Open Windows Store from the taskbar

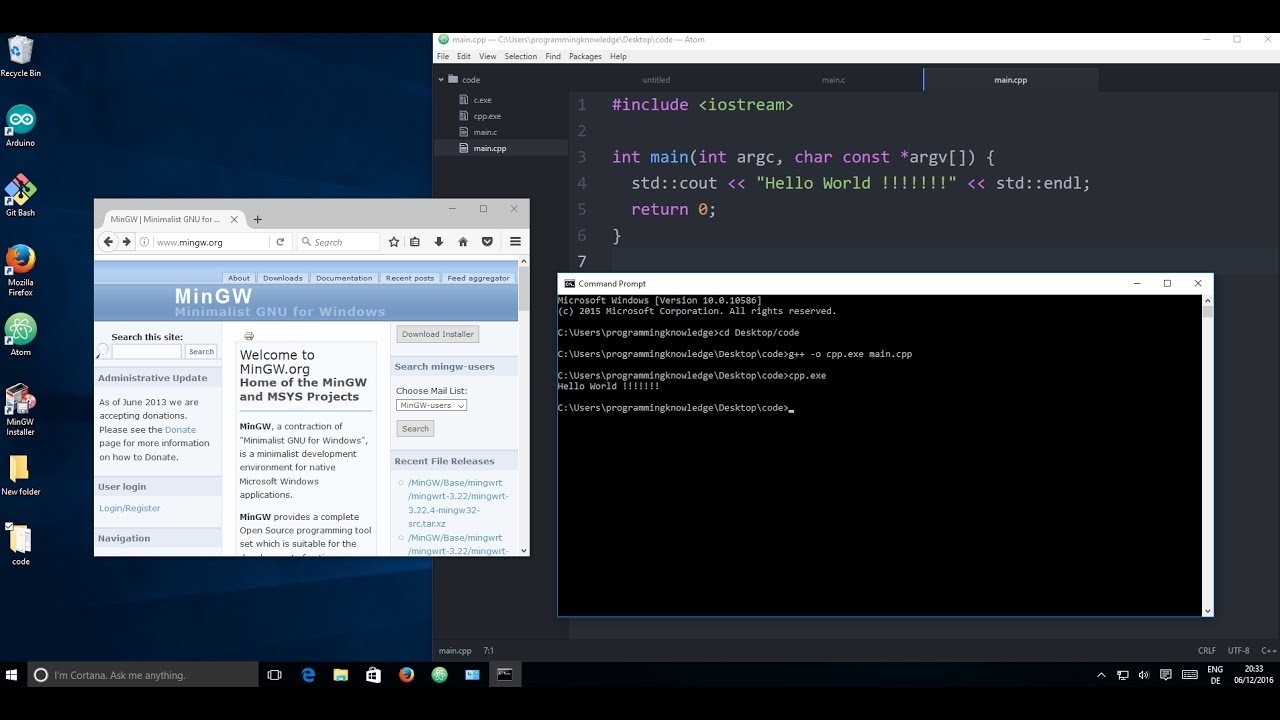pyautogui.click(x=373, y=675)
